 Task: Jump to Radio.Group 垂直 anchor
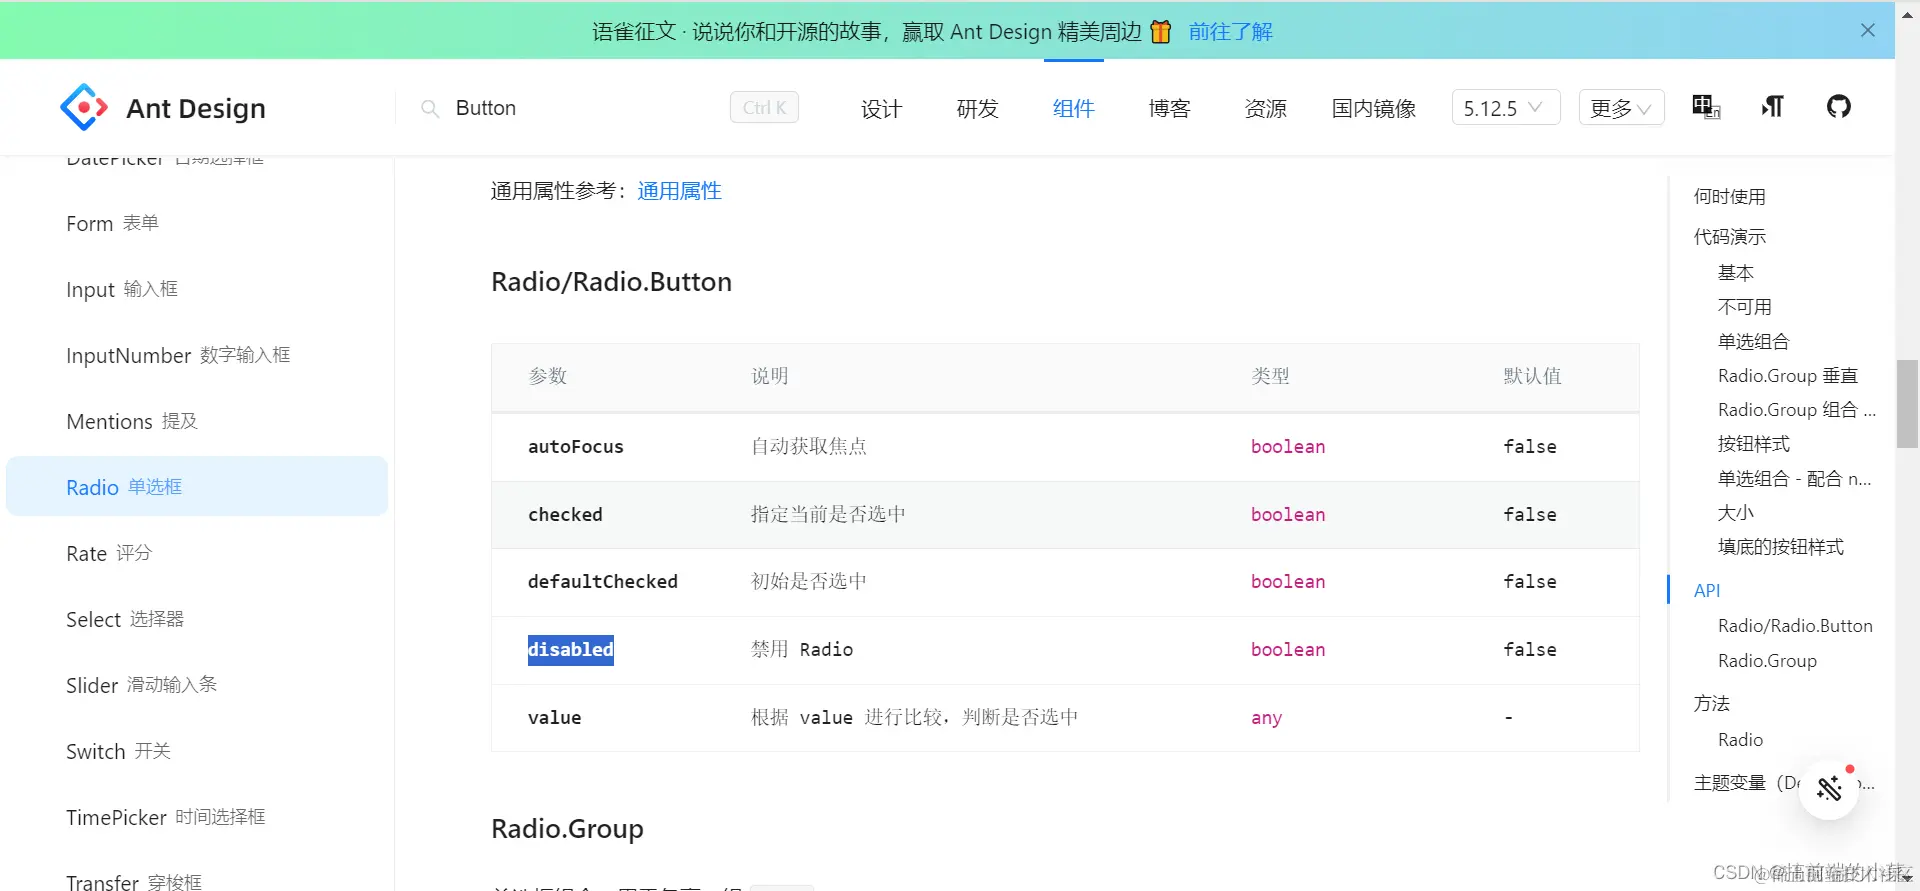click(1787, 375)
